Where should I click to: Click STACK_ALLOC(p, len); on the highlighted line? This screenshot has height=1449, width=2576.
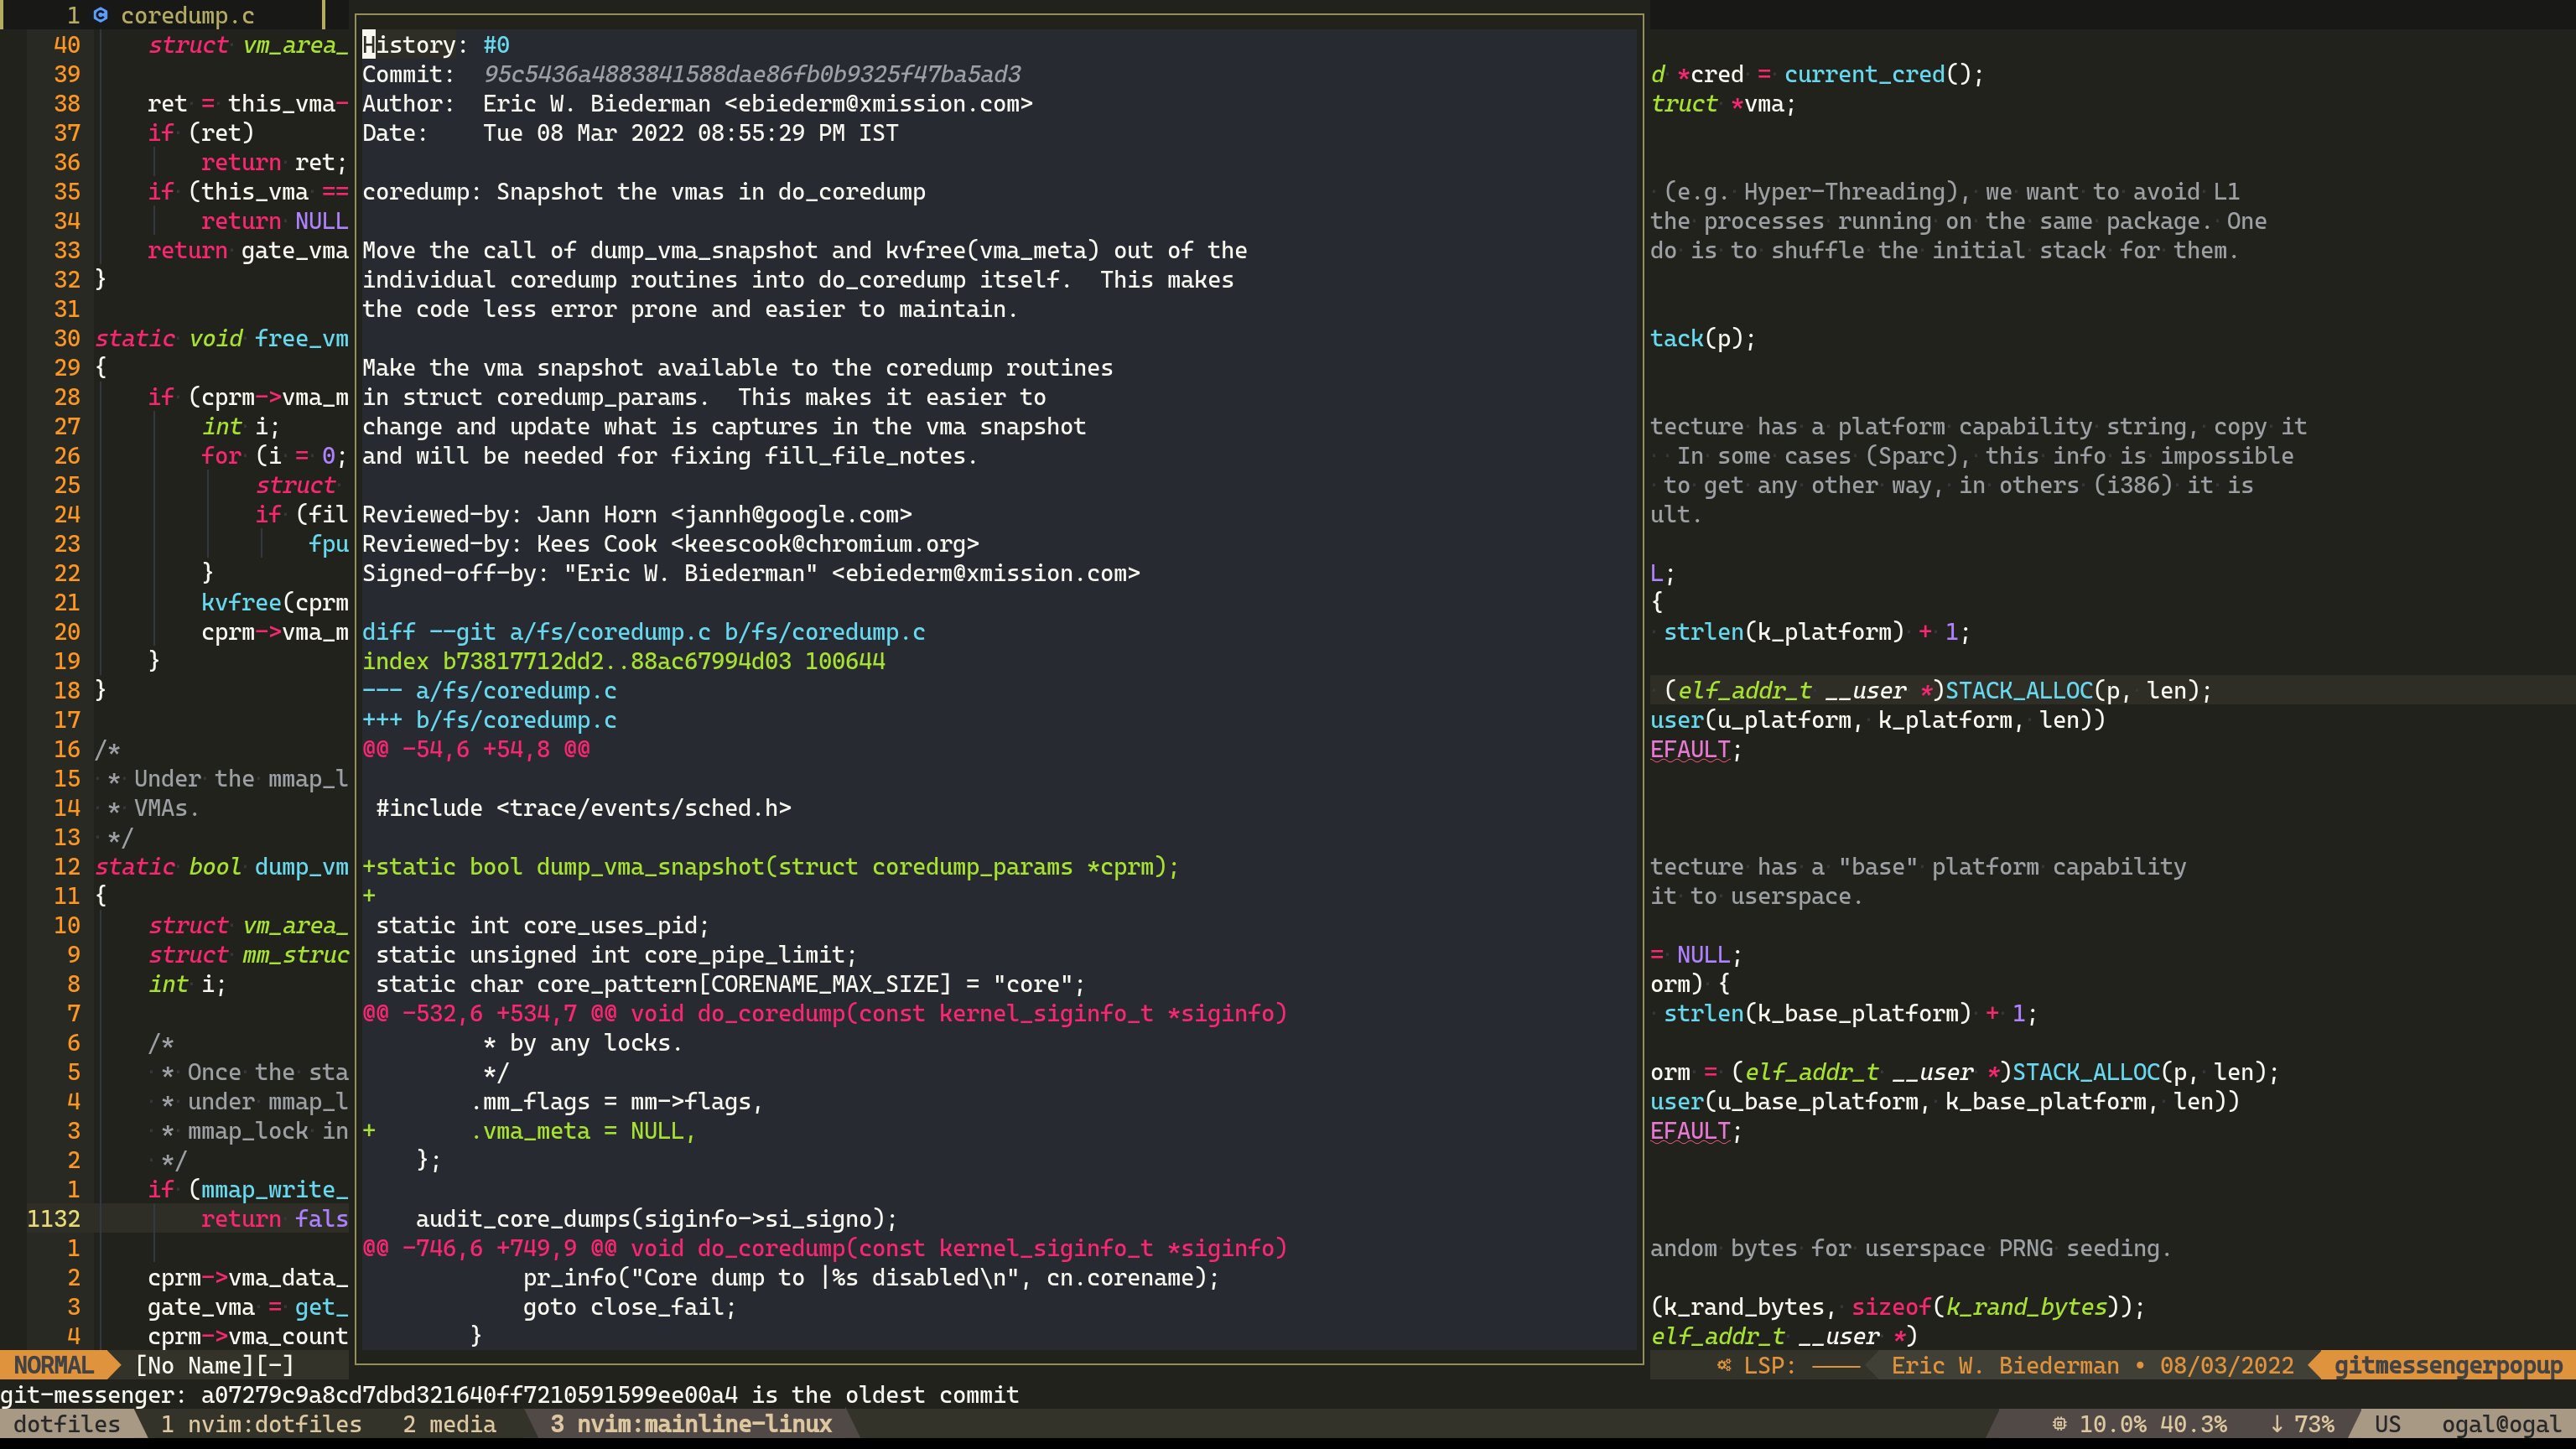(2078, 690)
